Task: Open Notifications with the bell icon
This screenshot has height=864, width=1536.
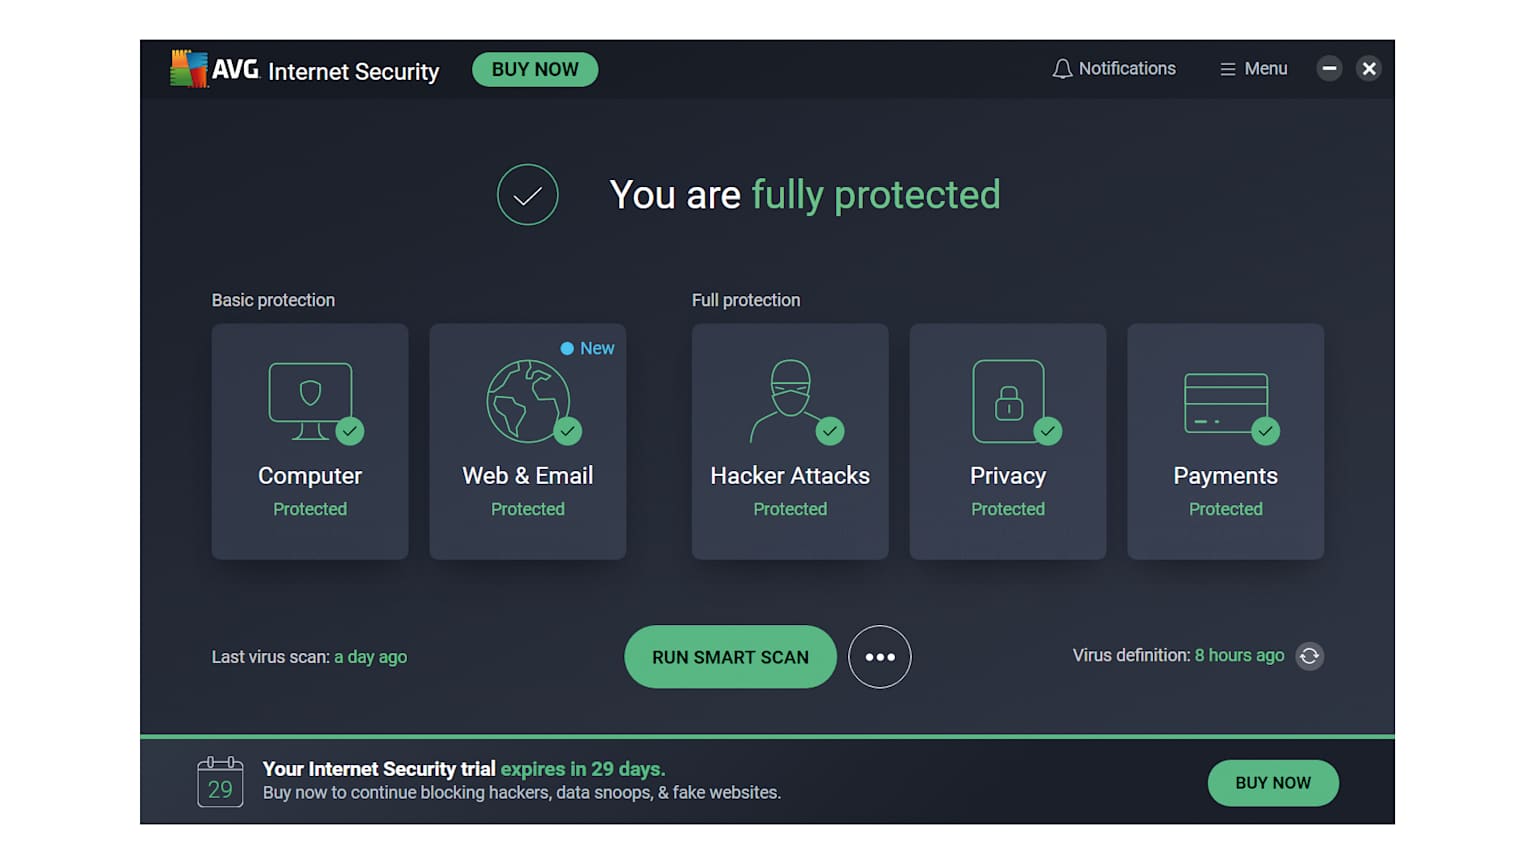Action: point(1062,68)
